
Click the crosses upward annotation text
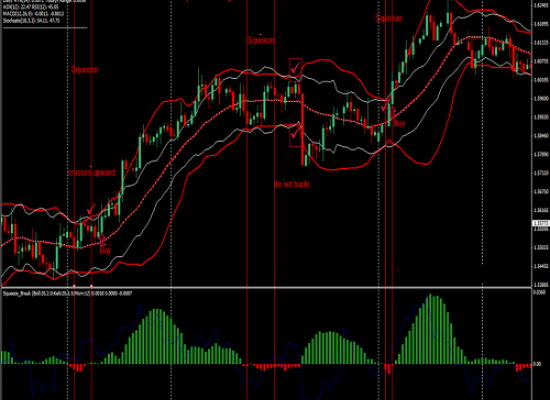pyautogui.click(x=91, y=173)
